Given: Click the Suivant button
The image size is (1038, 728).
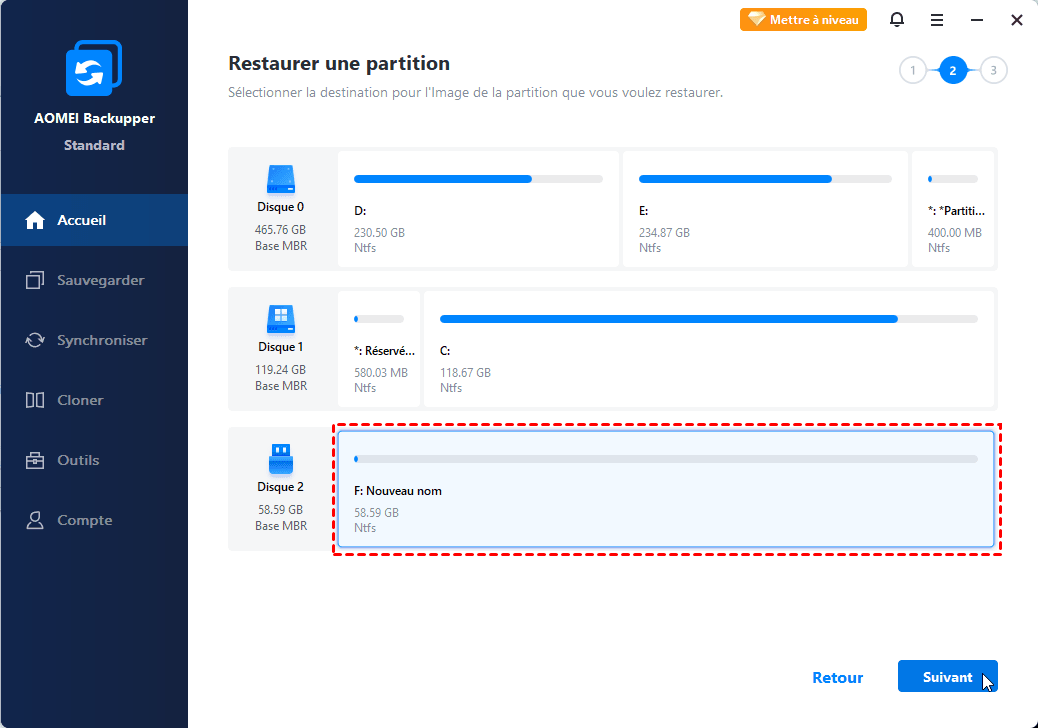Looking at the screenshot, I should (x=947, y=676).
